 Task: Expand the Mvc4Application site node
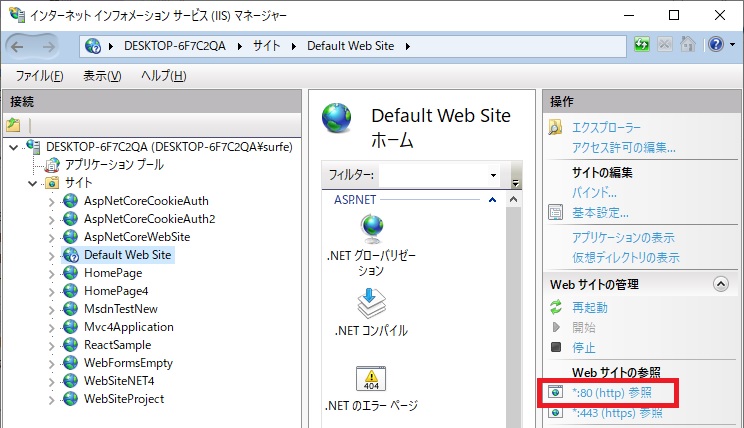coord(52,328)
